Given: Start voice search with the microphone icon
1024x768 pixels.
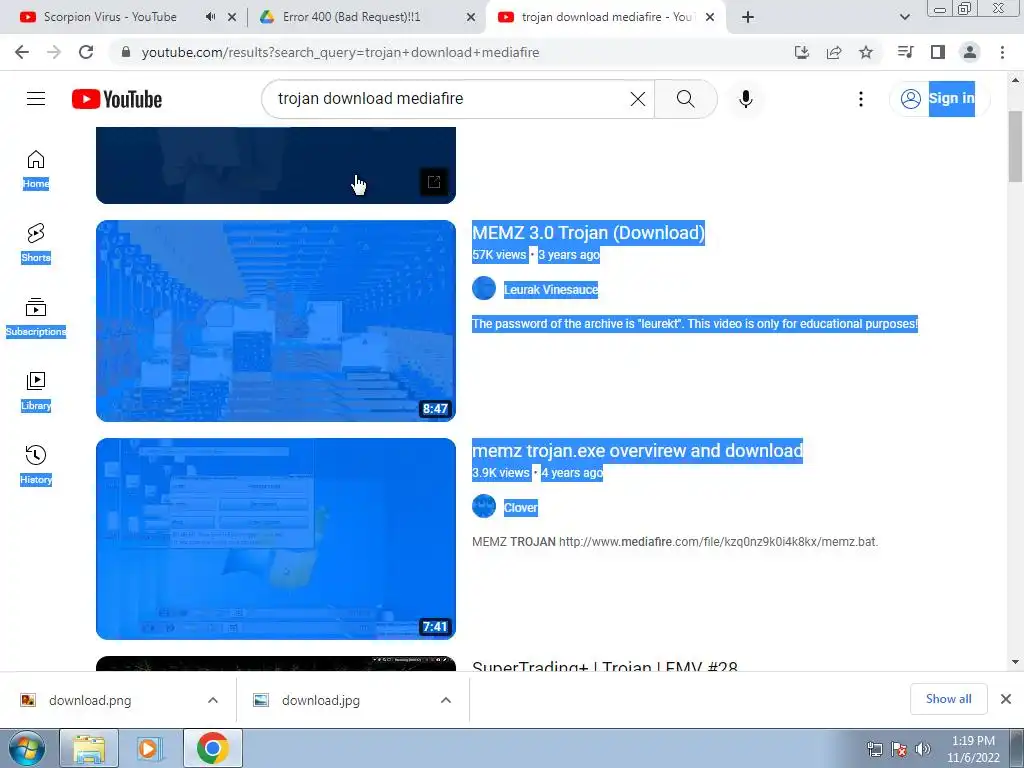Looking at the screenshot, I should (746, 99).
